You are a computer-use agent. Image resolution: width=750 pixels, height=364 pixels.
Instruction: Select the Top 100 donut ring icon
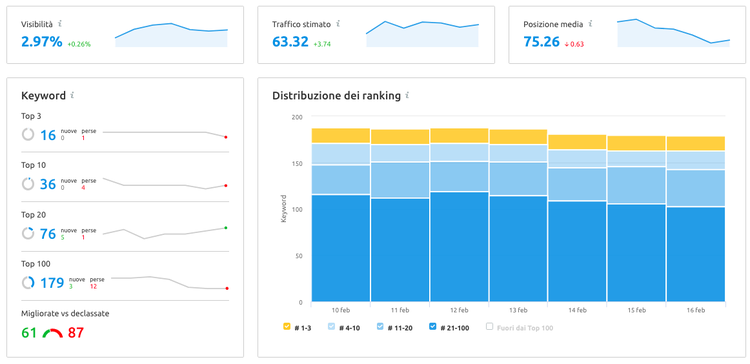click(28, 283)
